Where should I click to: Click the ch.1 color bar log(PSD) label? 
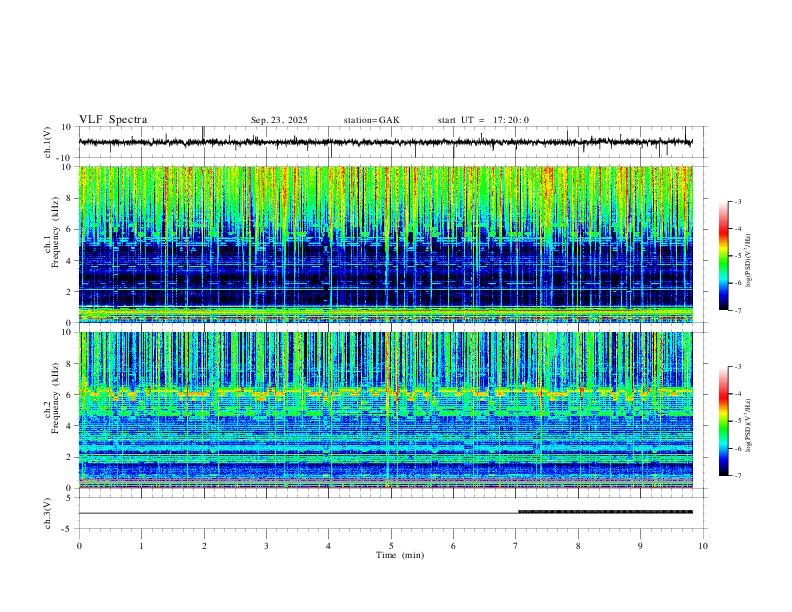748,261
